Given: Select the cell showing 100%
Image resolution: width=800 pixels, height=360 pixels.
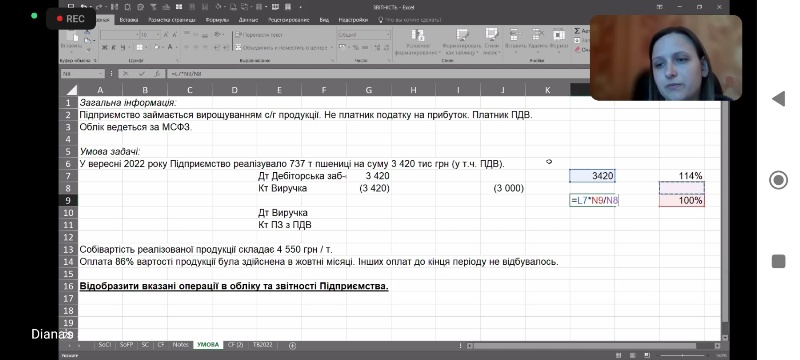Looking at the screenshot, I should click(682, 200).
